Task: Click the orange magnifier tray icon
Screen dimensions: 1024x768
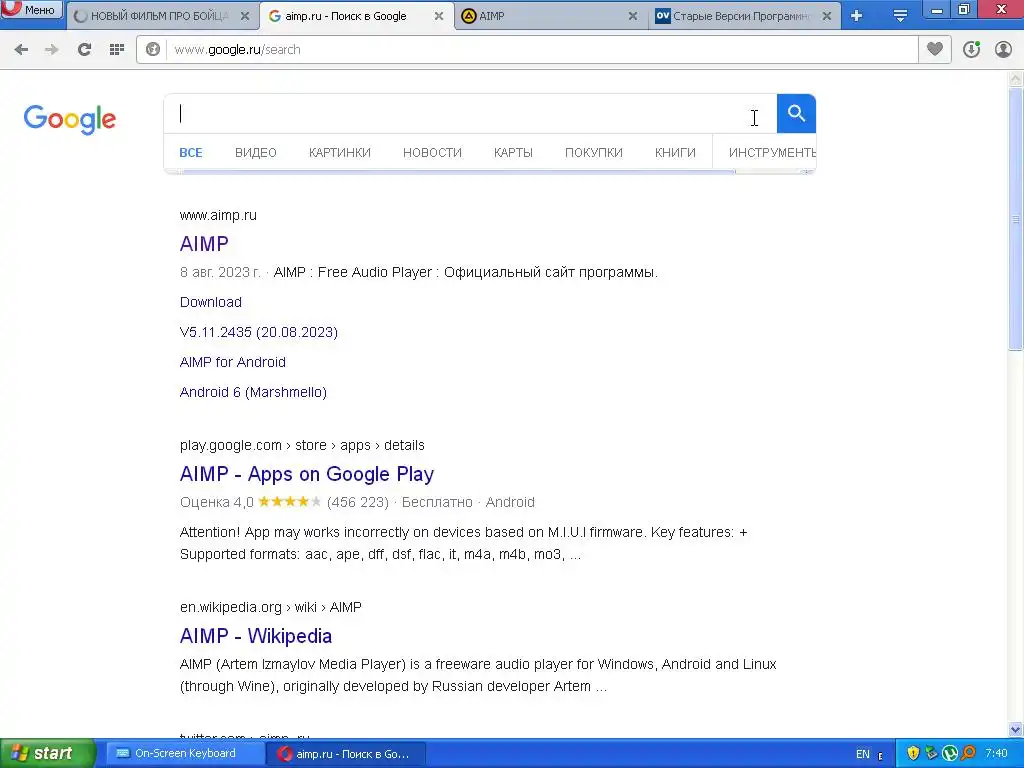Action: pyautogui.click(x=968, y=754)
